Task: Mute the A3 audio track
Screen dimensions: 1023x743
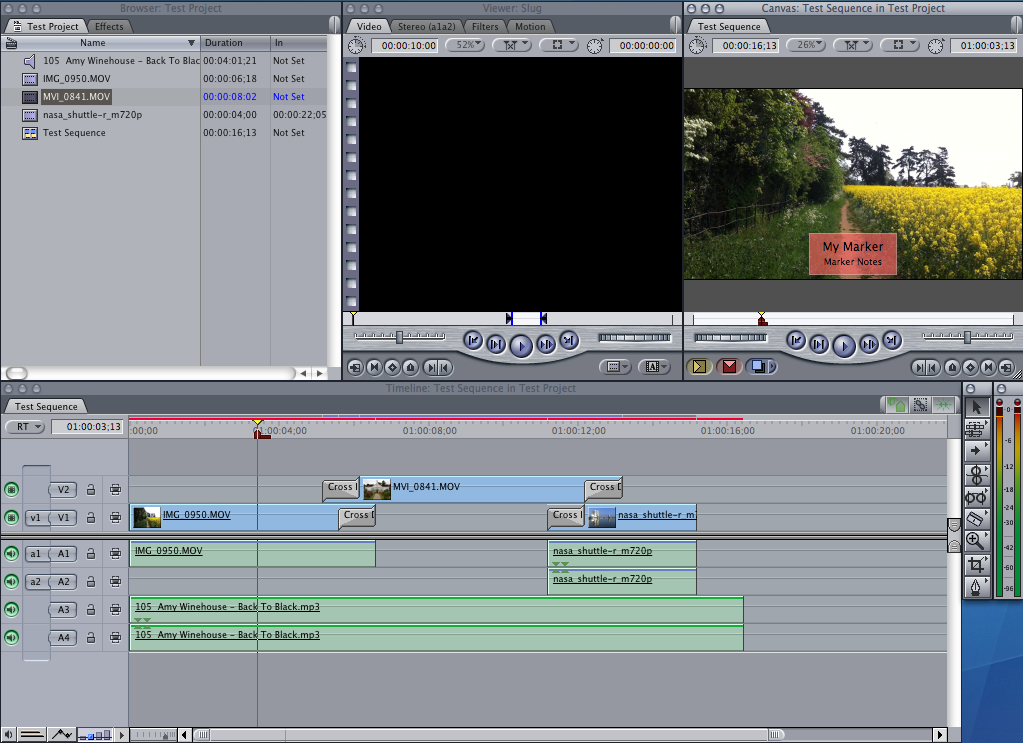Action: pyautogui.click(x=11, y=609)
